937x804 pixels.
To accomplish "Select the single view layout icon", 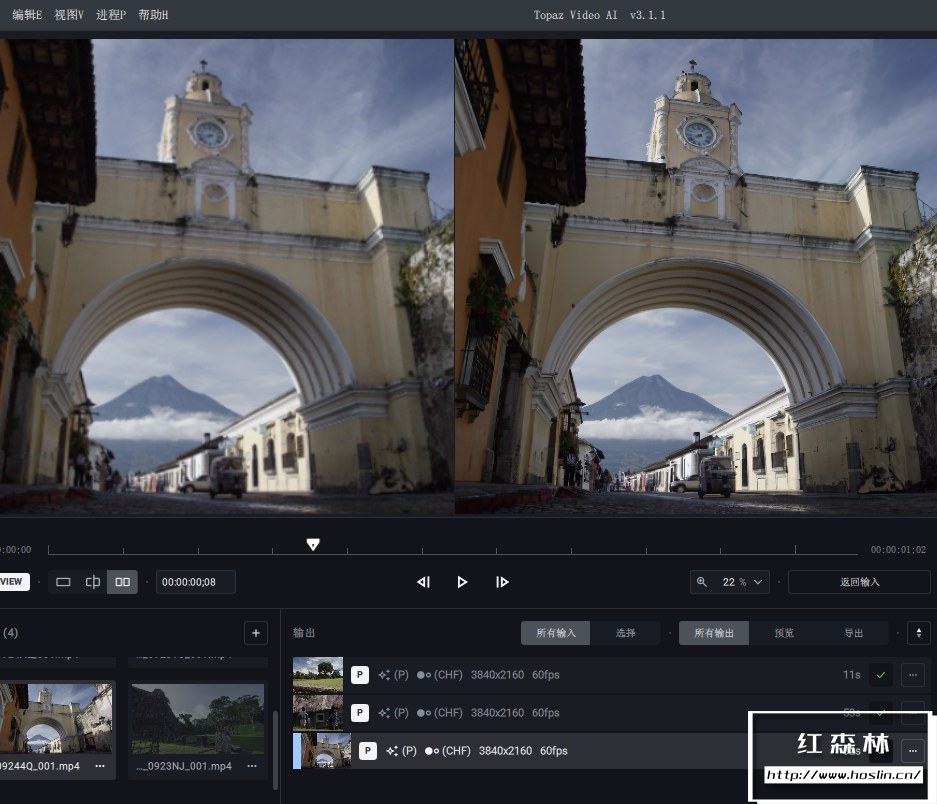I will pyautogui.click(x=63, y=582).
